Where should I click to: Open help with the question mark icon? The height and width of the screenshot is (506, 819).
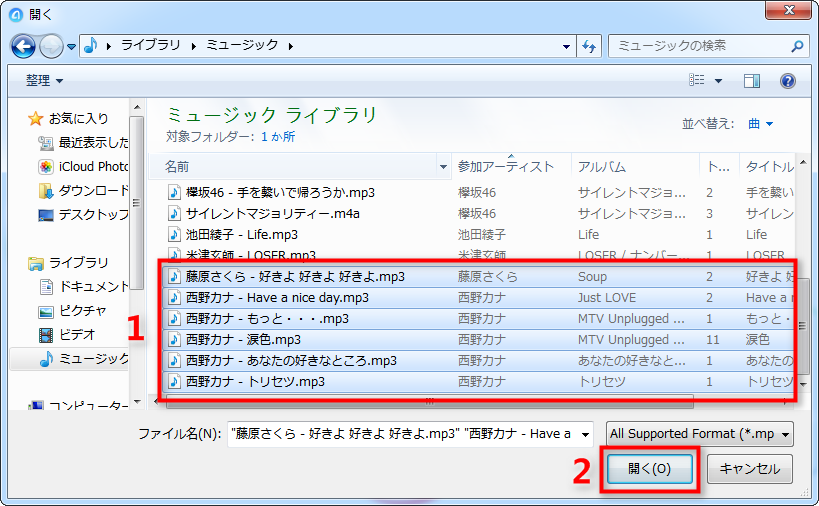(788, 80)
